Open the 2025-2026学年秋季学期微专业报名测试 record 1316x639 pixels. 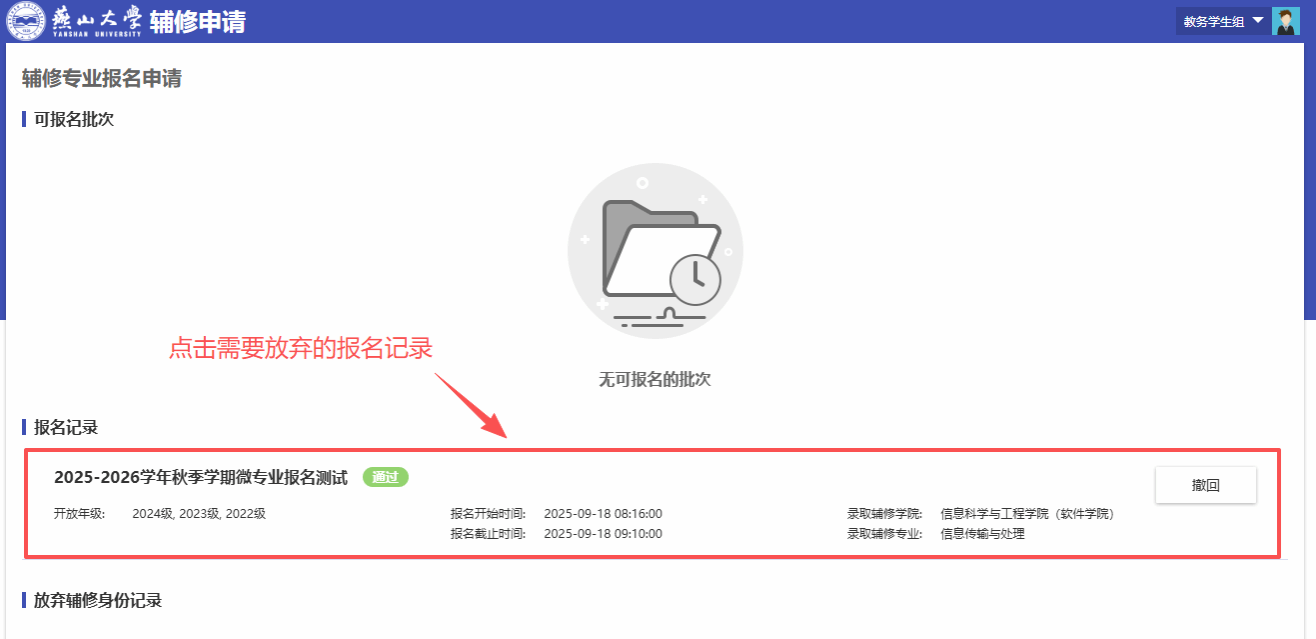tap(201, 478)
